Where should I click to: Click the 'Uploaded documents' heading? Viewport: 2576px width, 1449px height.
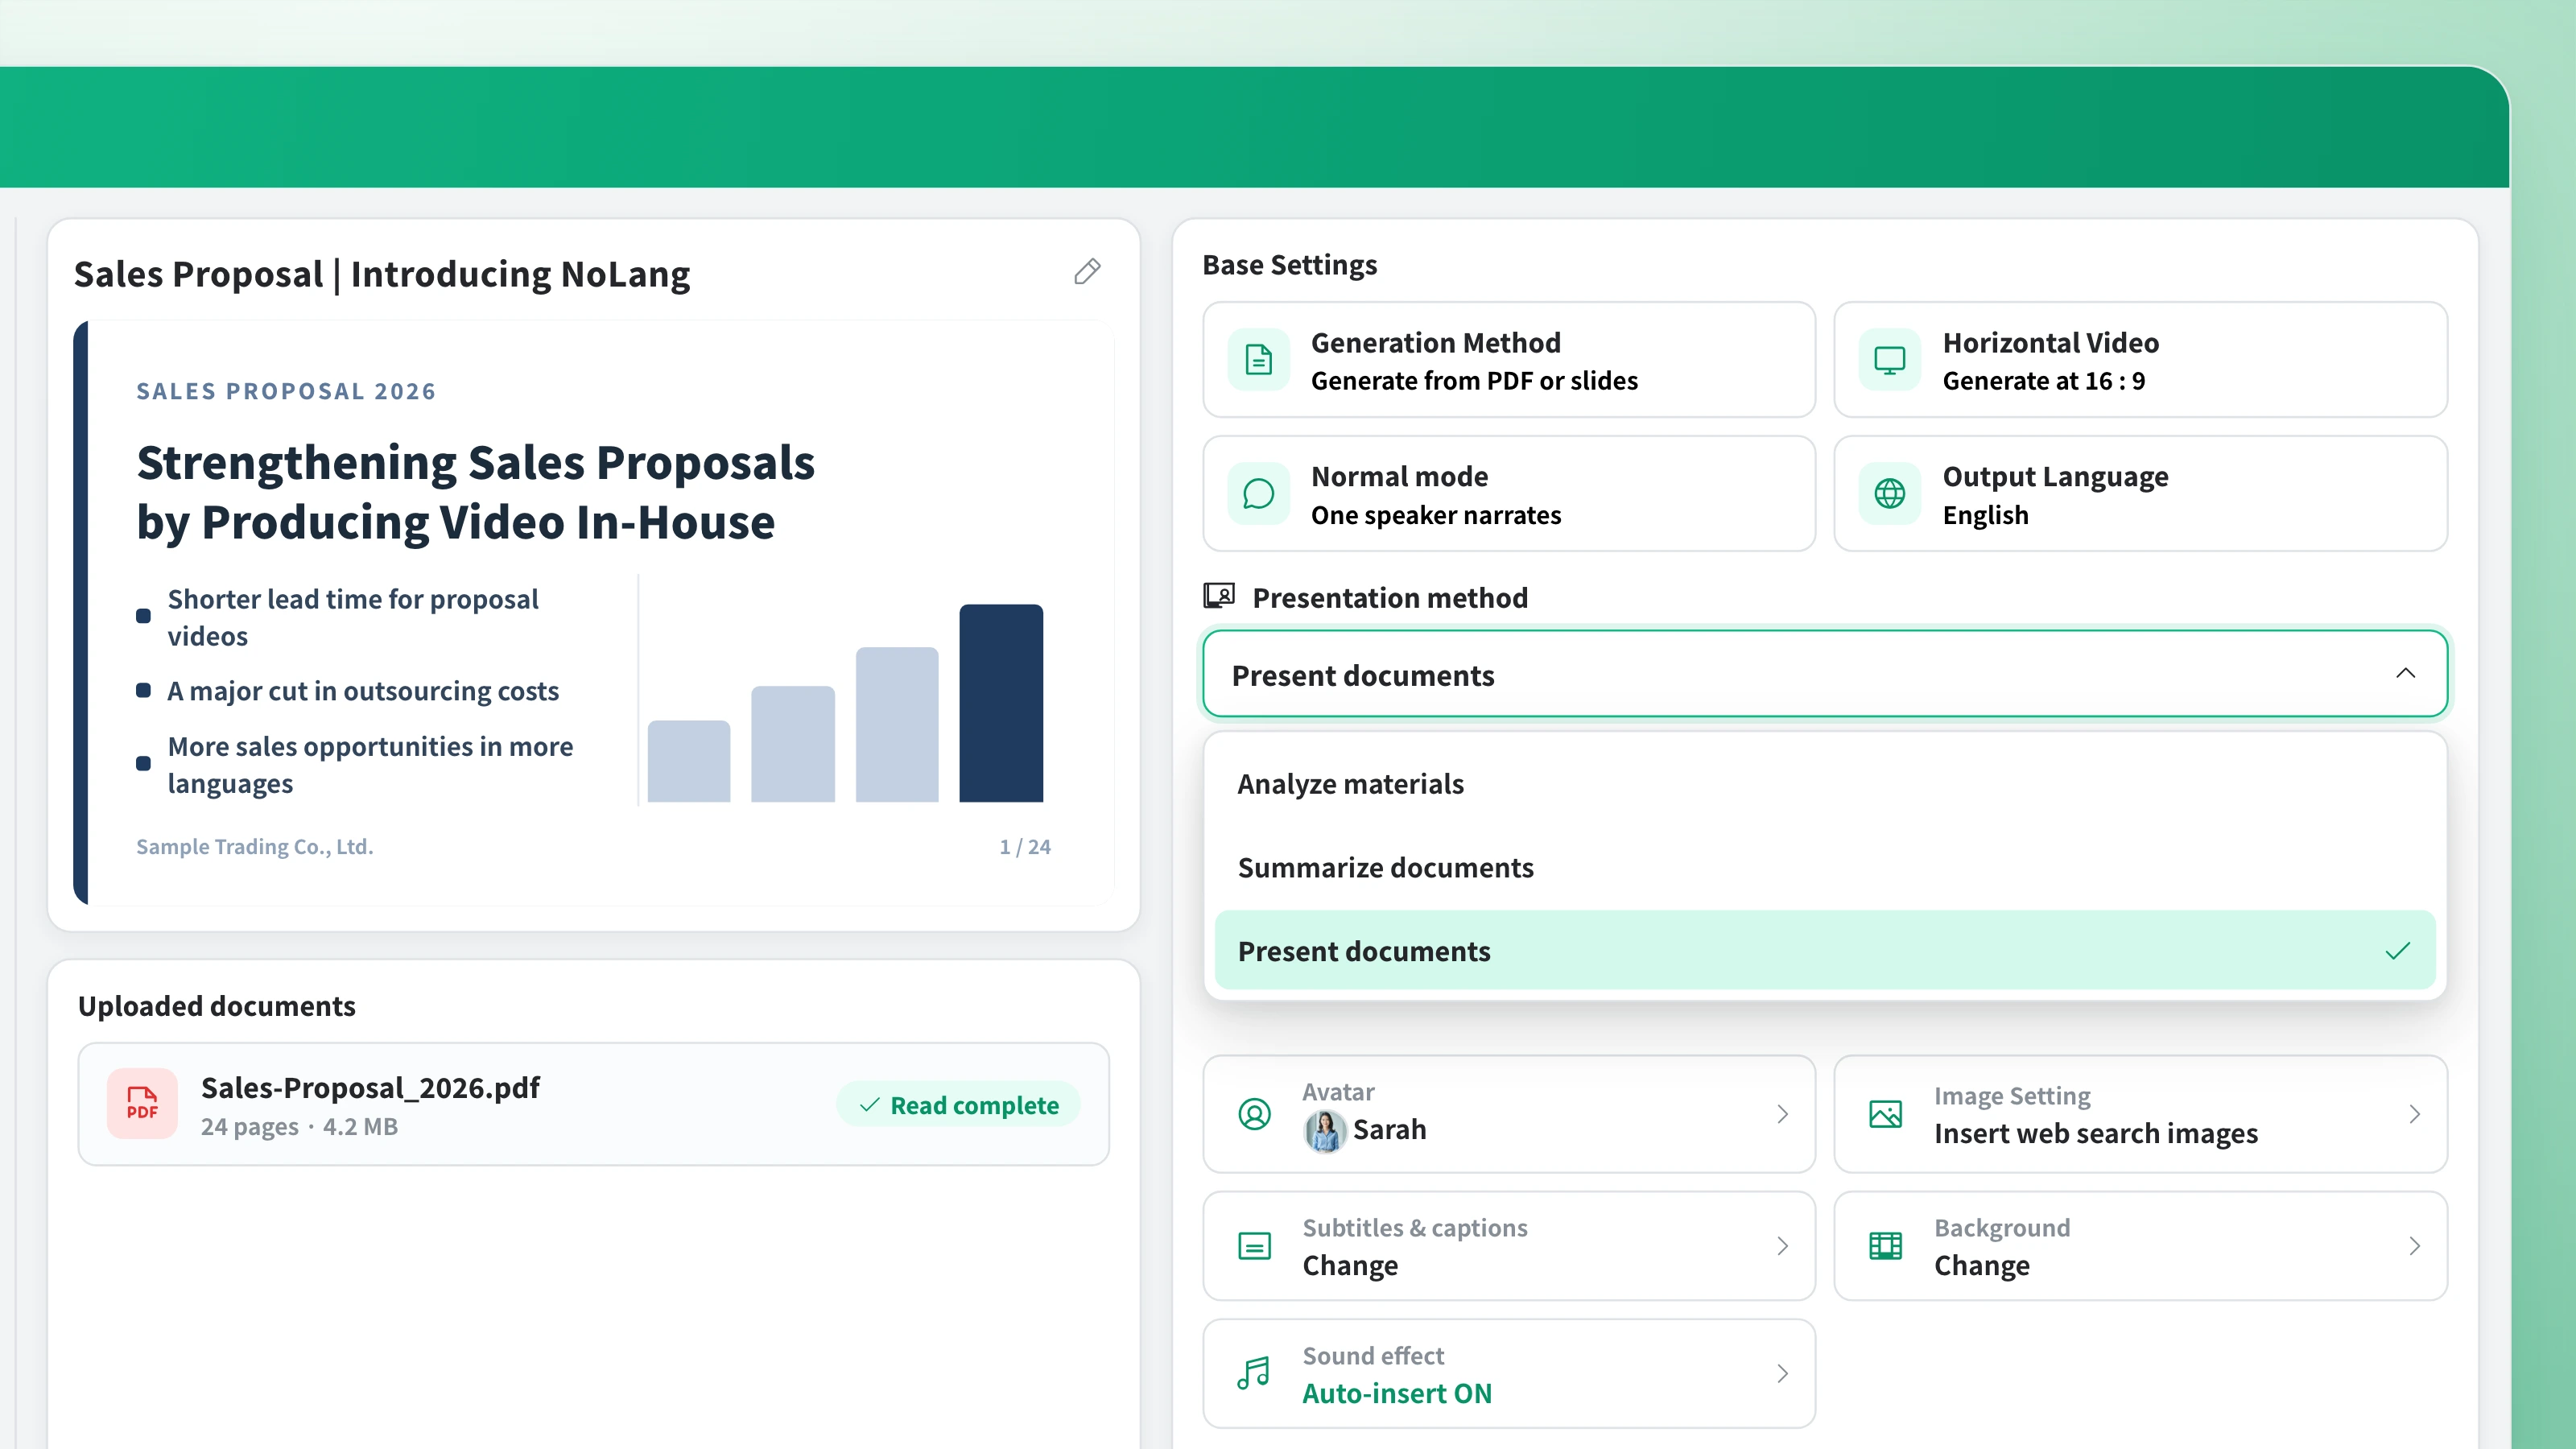click(x=217, y=1006)
